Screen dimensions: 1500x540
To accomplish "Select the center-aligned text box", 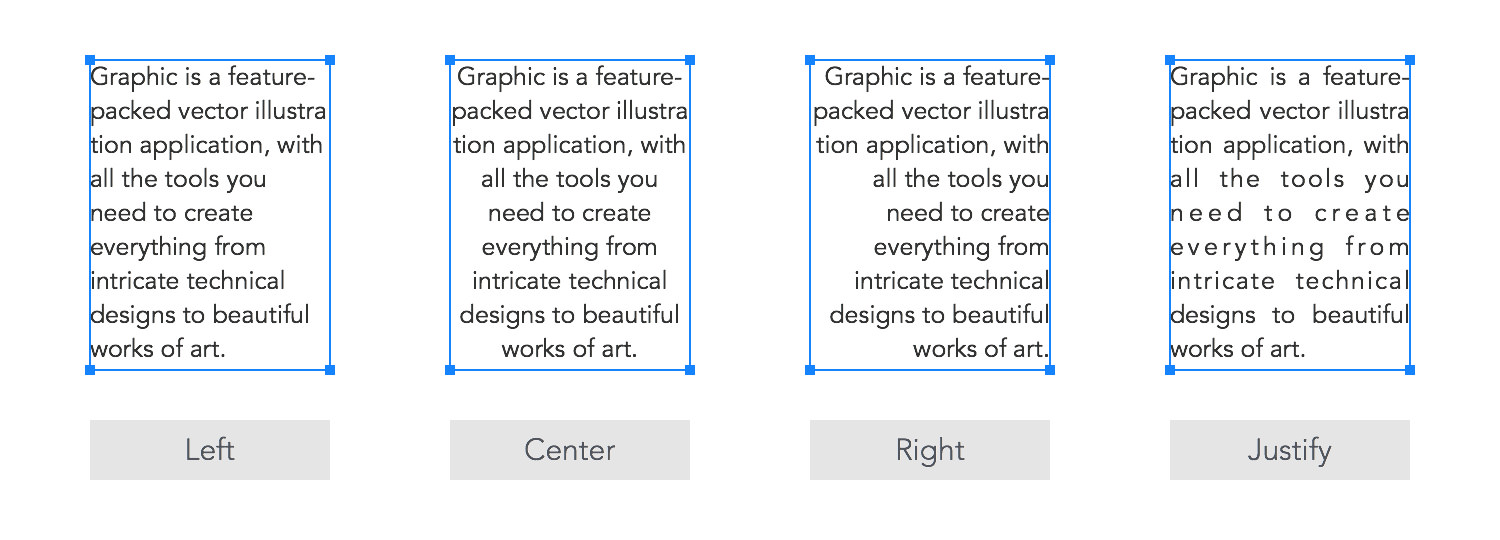I will click(570, 215).
